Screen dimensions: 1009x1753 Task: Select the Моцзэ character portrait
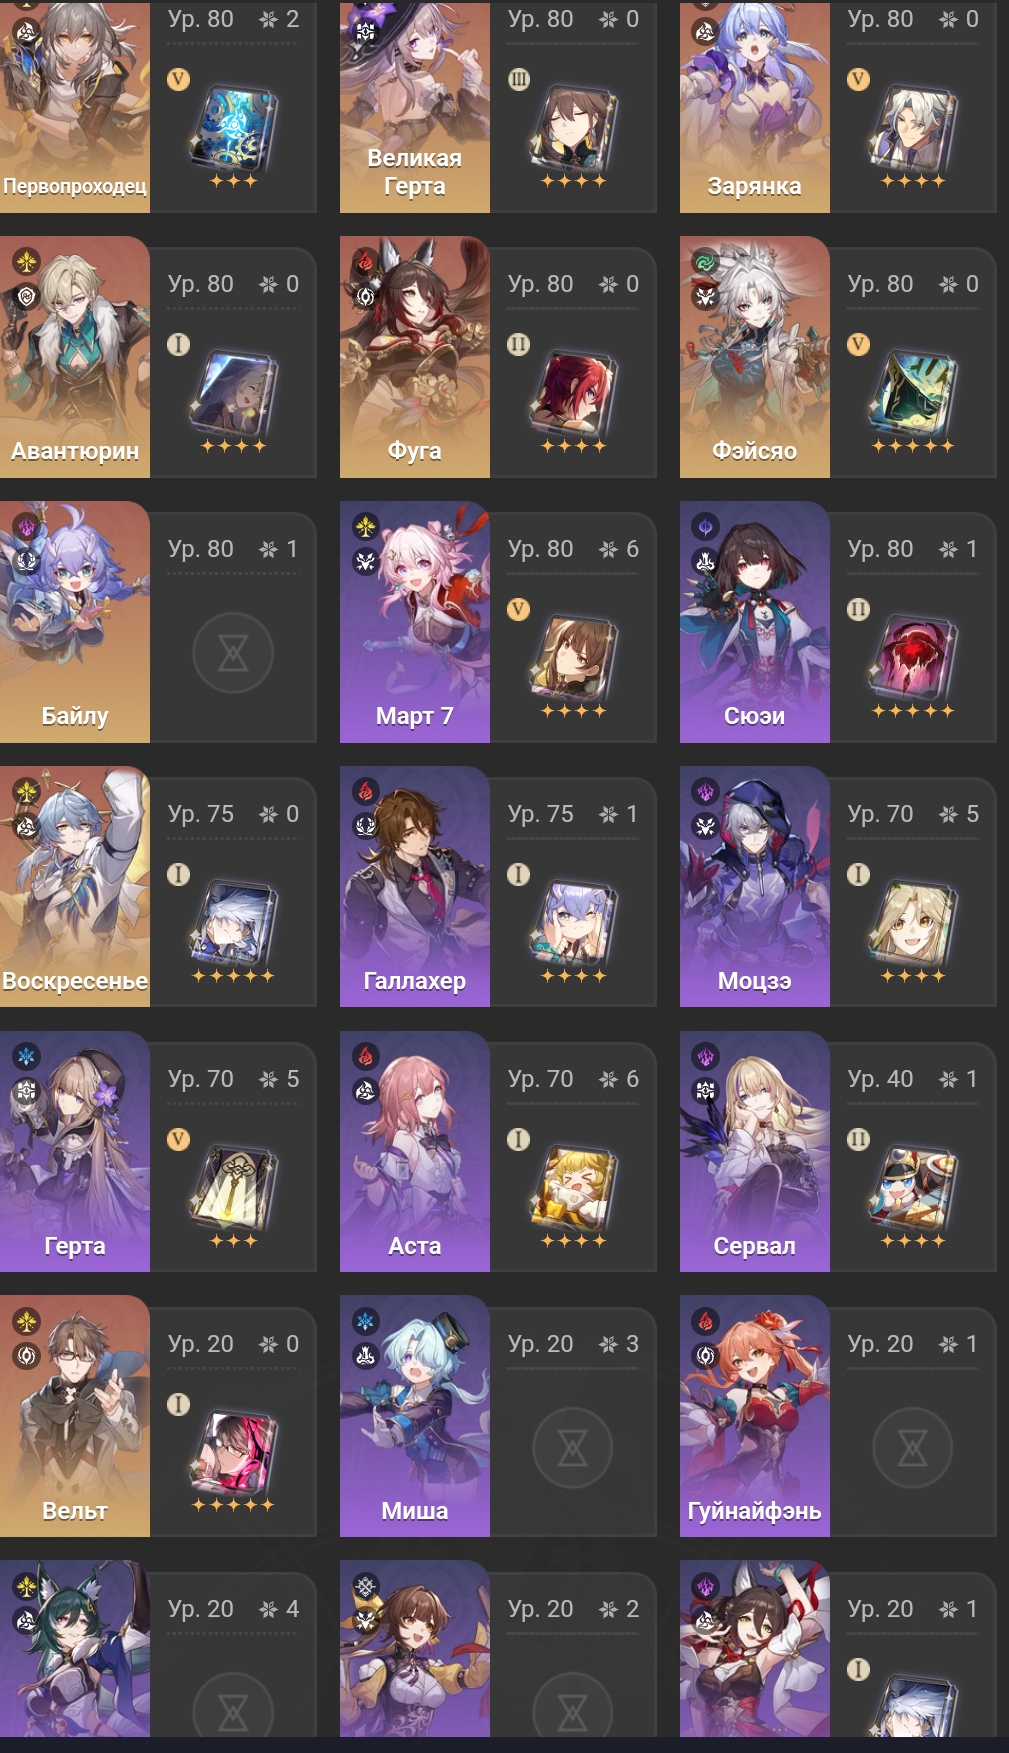(755, 887)
